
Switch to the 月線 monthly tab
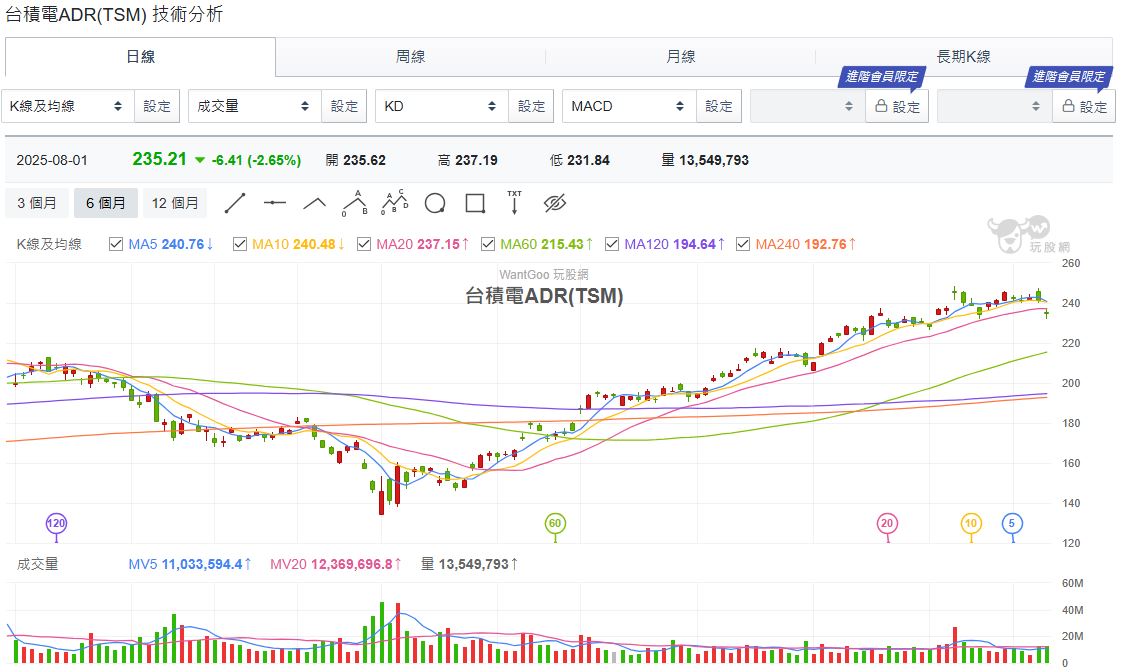680,57
